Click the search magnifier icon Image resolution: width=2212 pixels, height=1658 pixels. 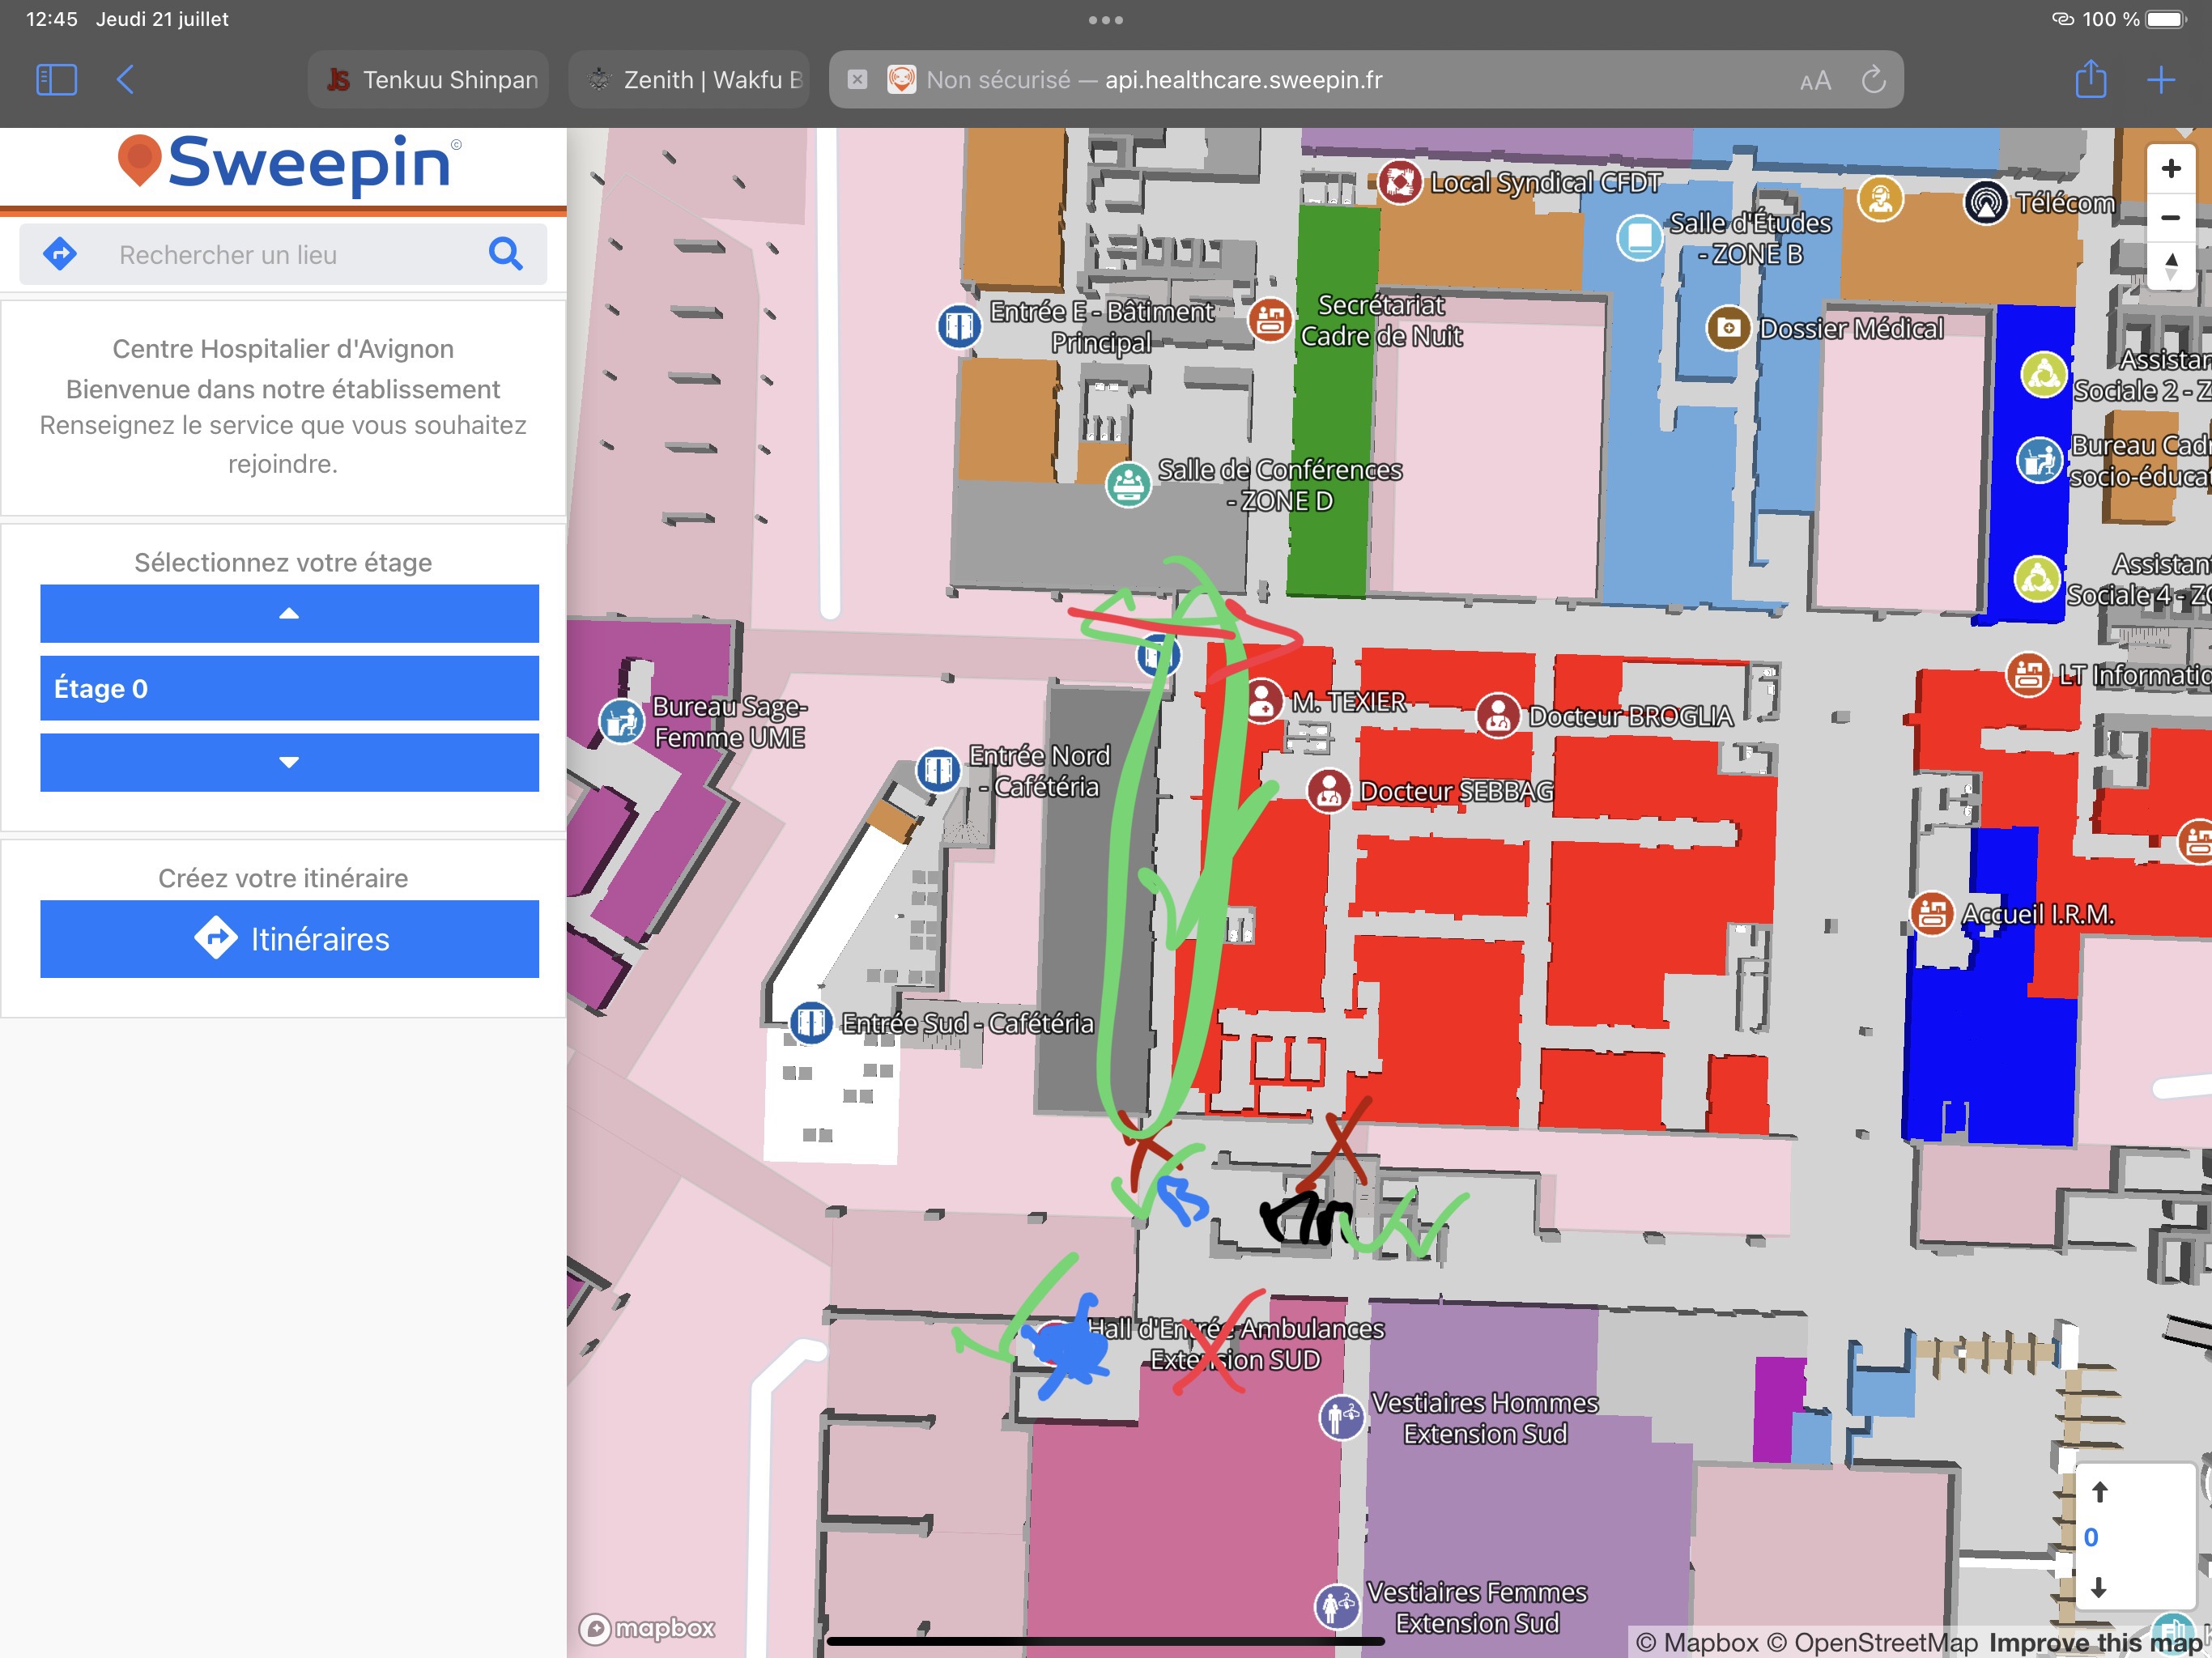click(x=506, y=254)
